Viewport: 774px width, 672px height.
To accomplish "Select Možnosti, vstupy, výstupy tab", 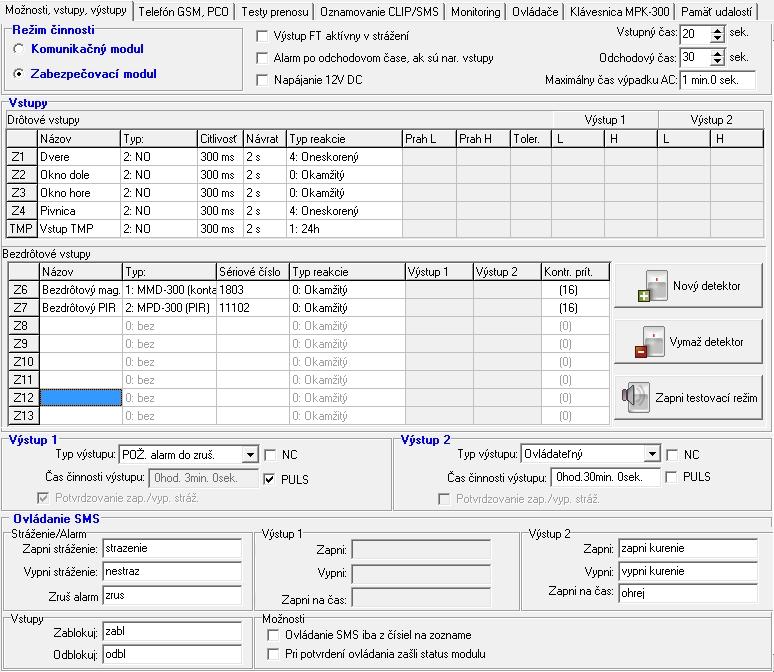I will coord(66,10).
